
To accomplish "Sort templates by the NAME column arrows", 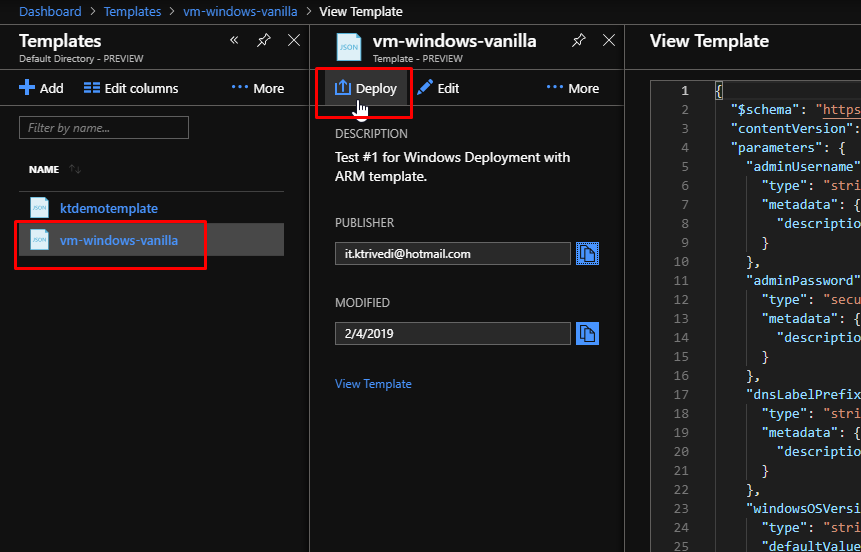I will click(x=75, y=169).
